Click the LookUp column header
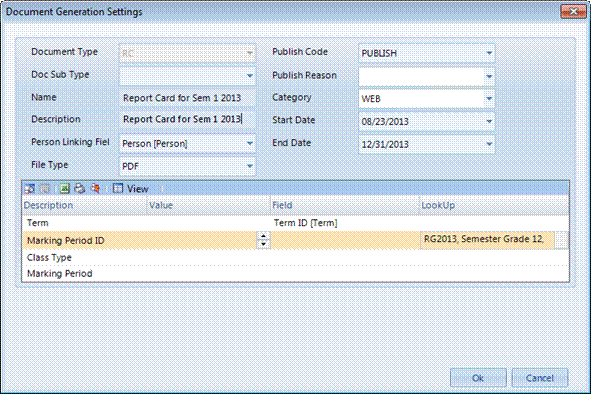 point(494,205)
